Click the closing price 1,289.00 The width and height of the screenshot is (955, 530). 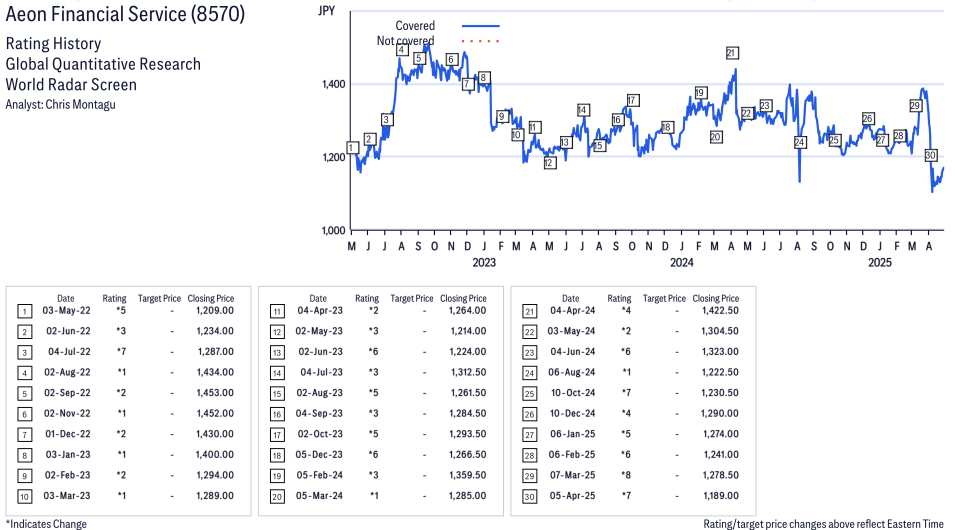click(215, 496)
